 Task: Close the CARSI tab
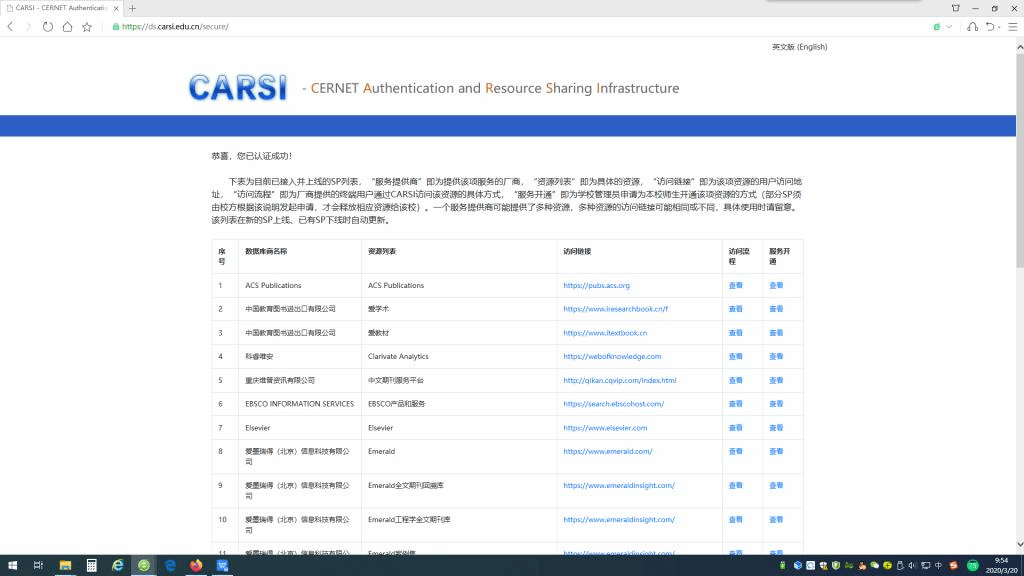[116, 8]
